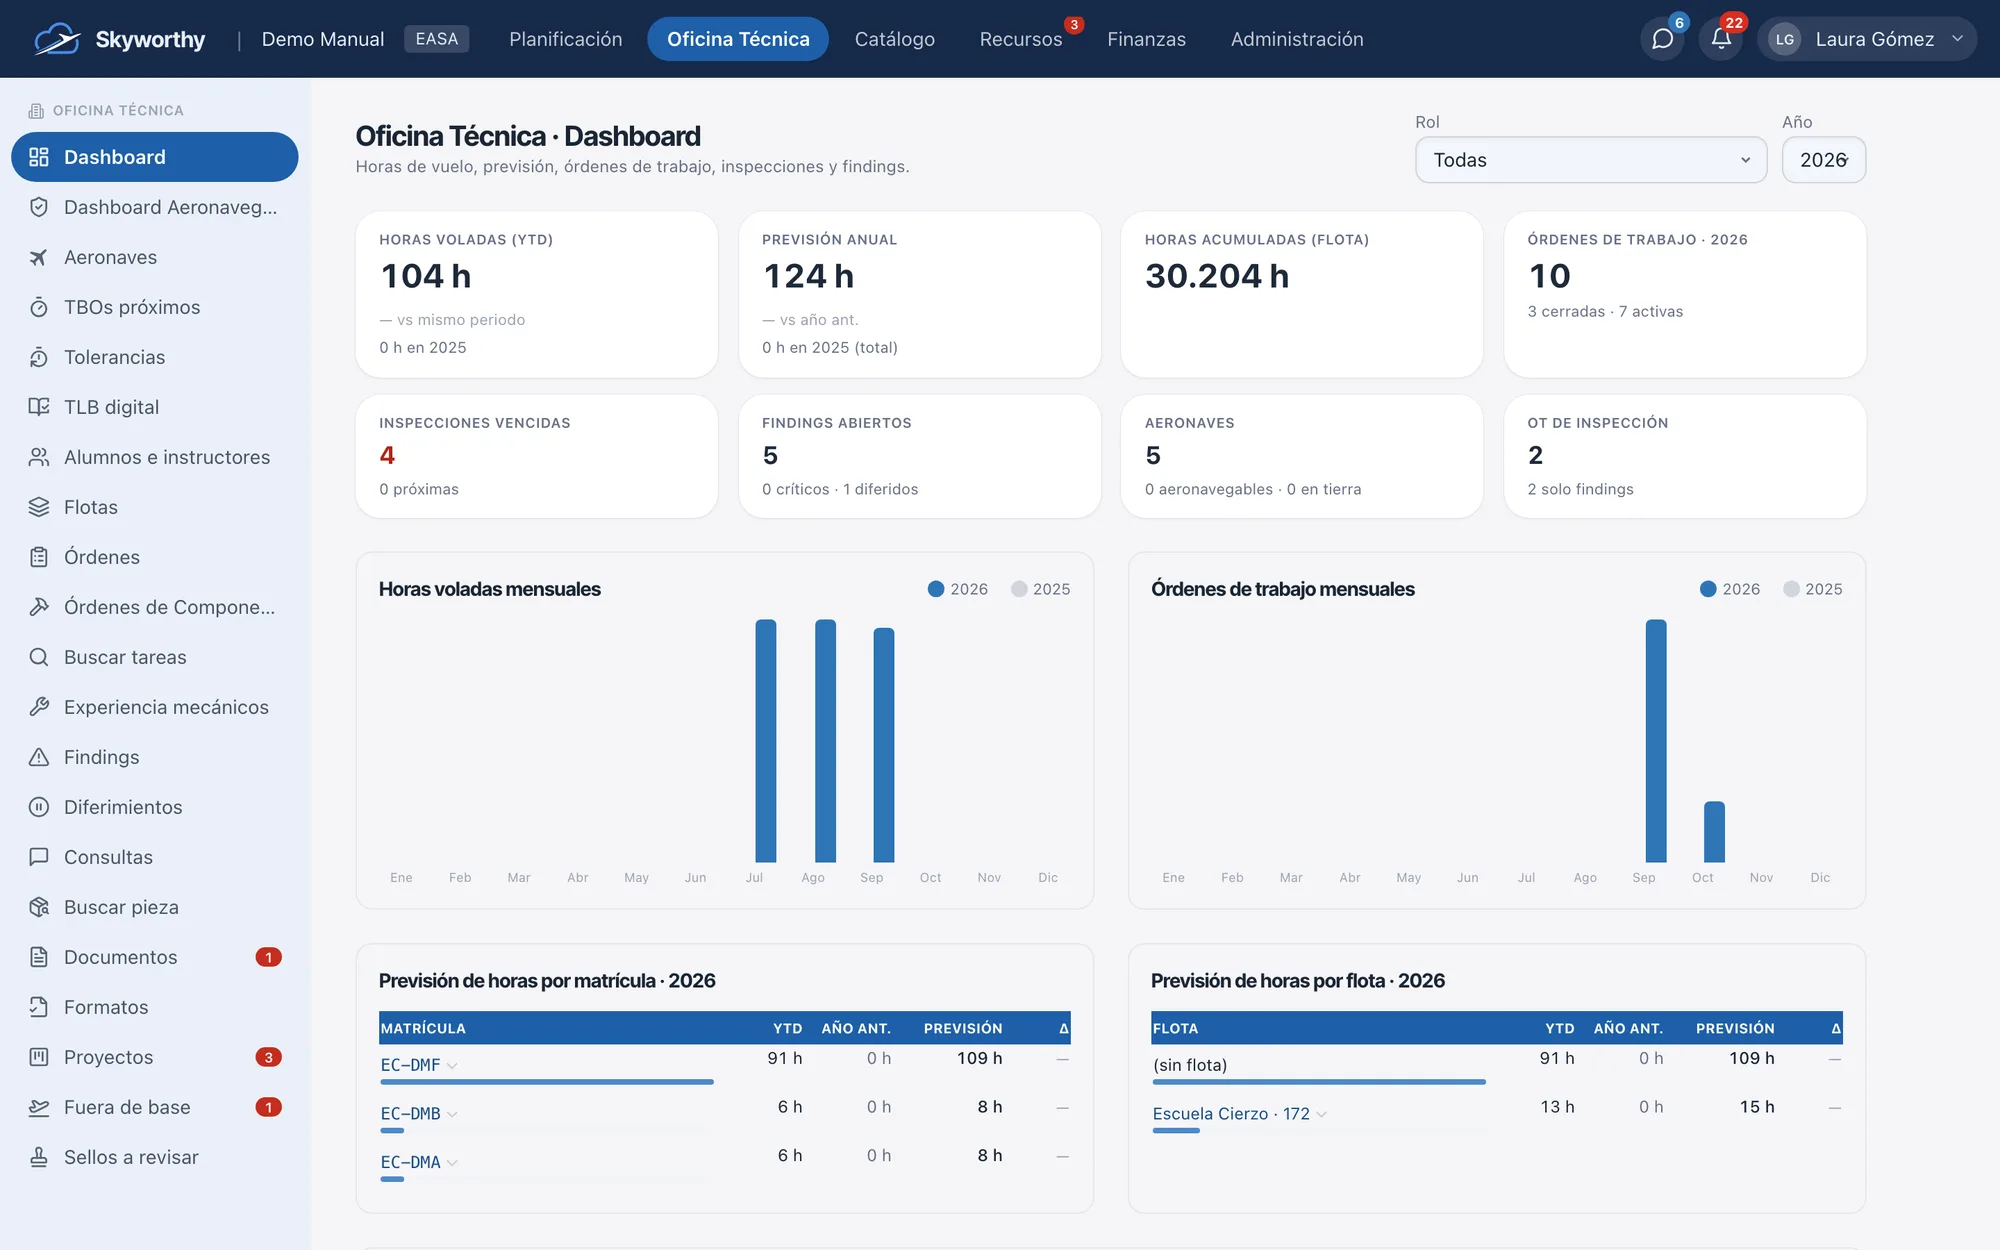This screenshot has height=1250, width=2000.
Task: Click the Inspecciones vencidas card
Action: point(537,456)
